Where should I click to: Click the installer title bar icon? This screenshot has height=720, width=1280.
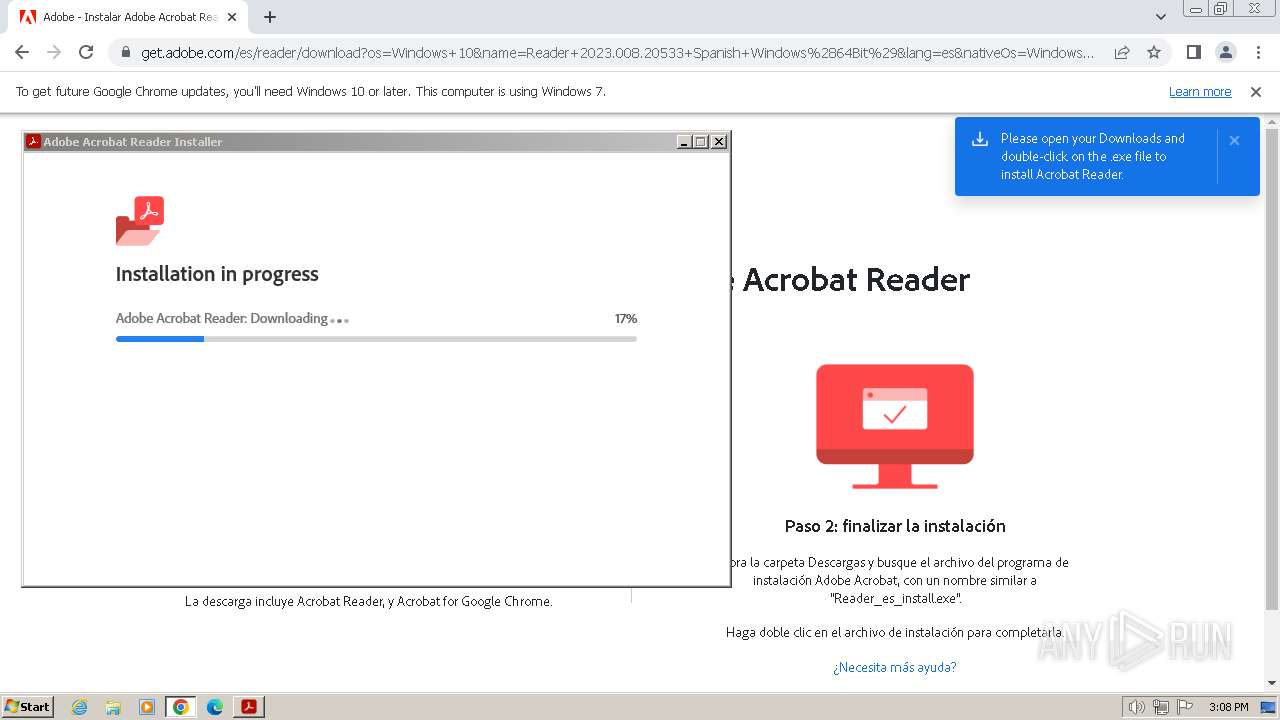tap(33, 141)
